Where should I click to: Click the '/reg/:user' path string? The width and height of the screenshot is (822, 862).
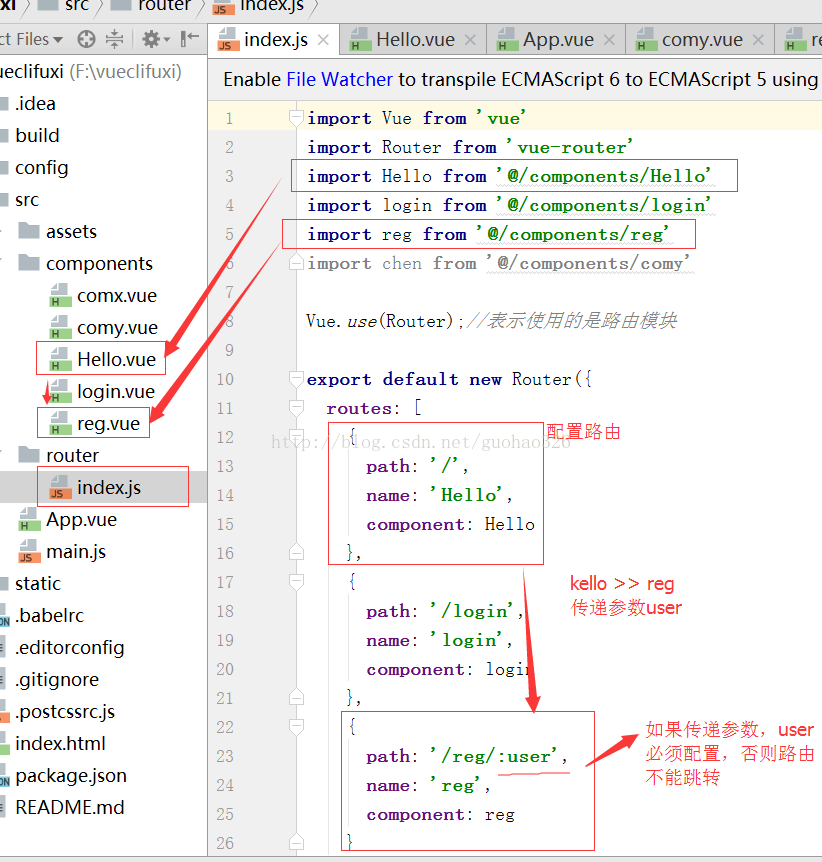(493, 756)
